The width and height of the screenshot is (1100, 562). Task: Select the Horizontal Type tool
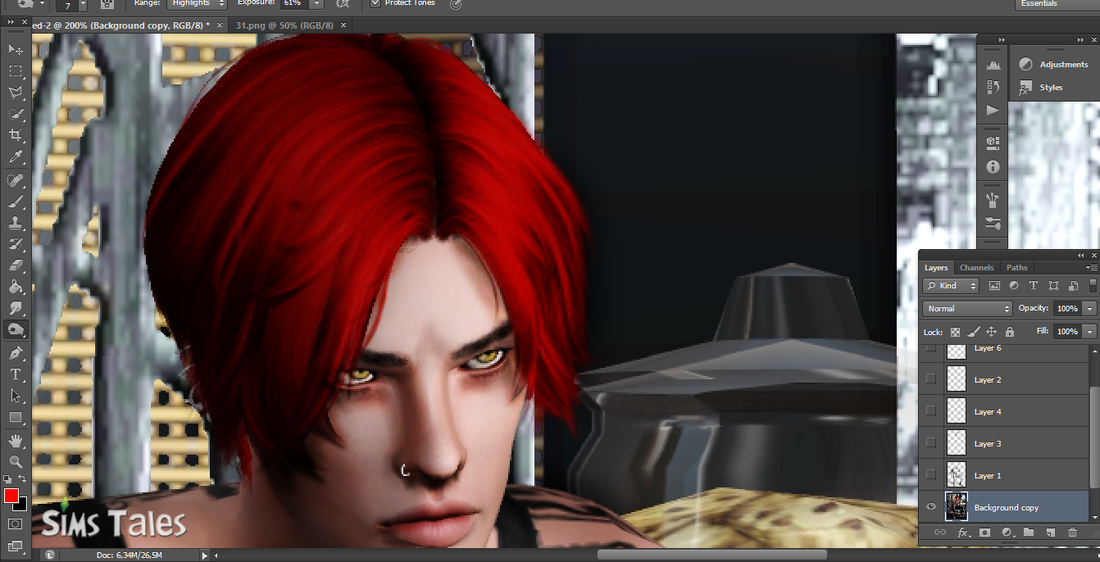[15, 375]
